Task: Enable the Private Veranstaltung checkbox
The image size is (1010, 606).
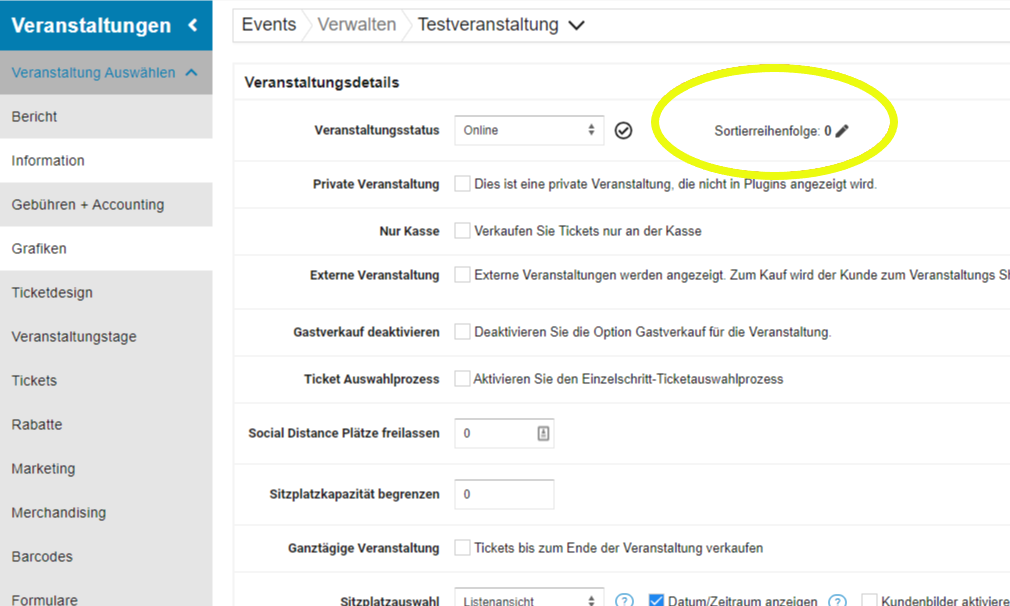Action: tap(462, 184)
